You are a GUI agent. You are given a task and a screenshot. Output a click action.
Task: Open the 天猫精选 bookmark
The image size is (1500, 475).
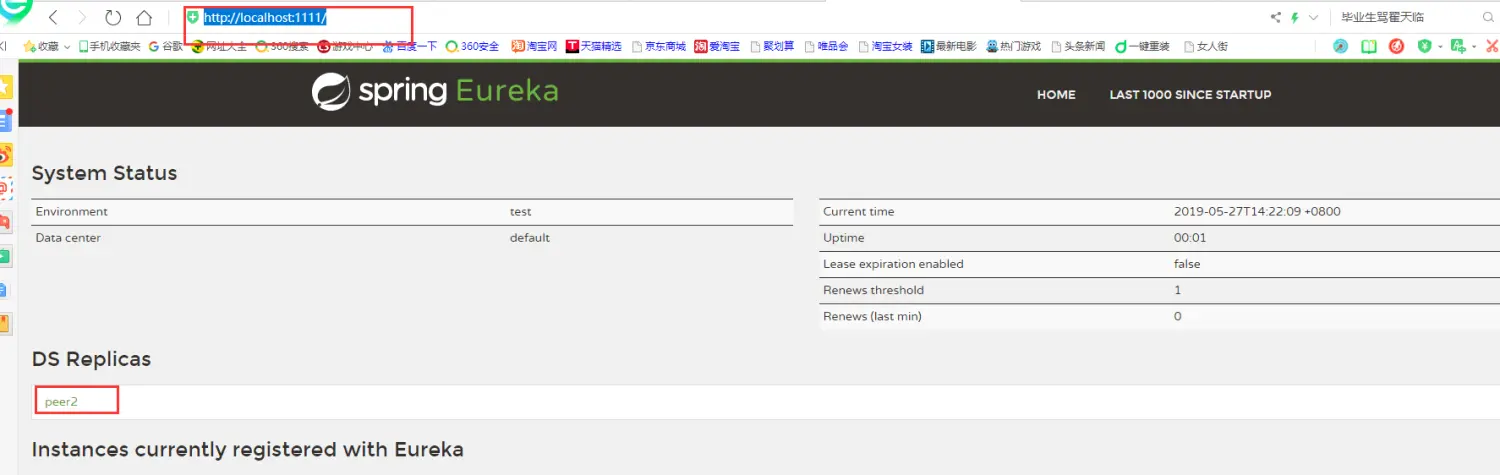click(x=593, y=46)
